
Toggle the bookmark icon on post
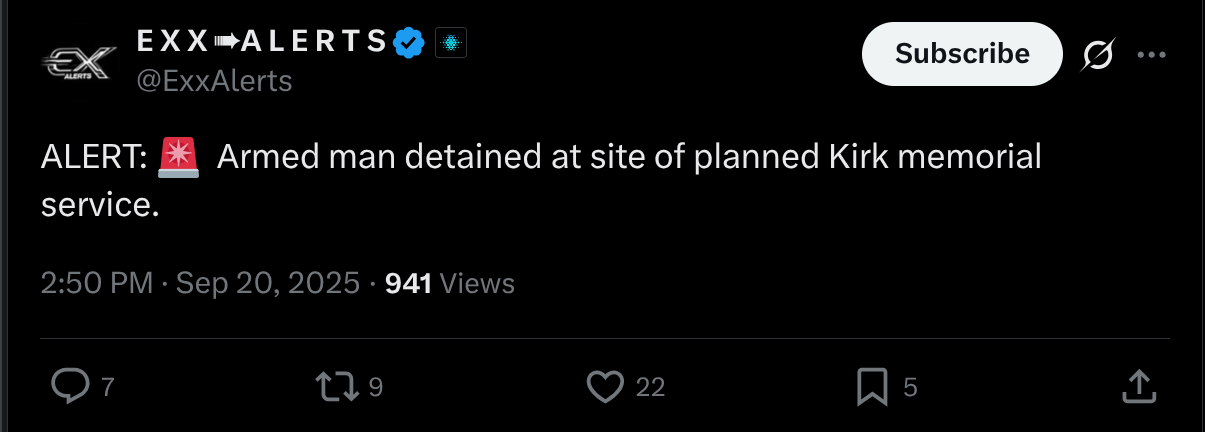[872, 387]
